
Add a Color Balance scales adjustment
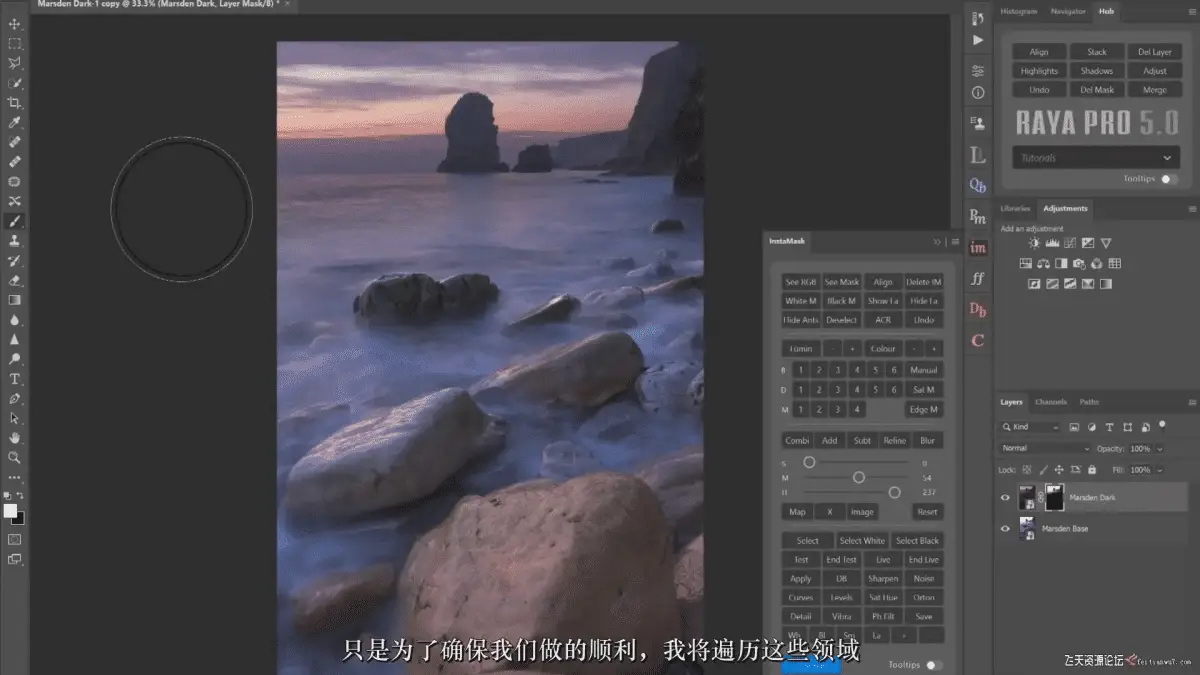tap(1043, 264)
